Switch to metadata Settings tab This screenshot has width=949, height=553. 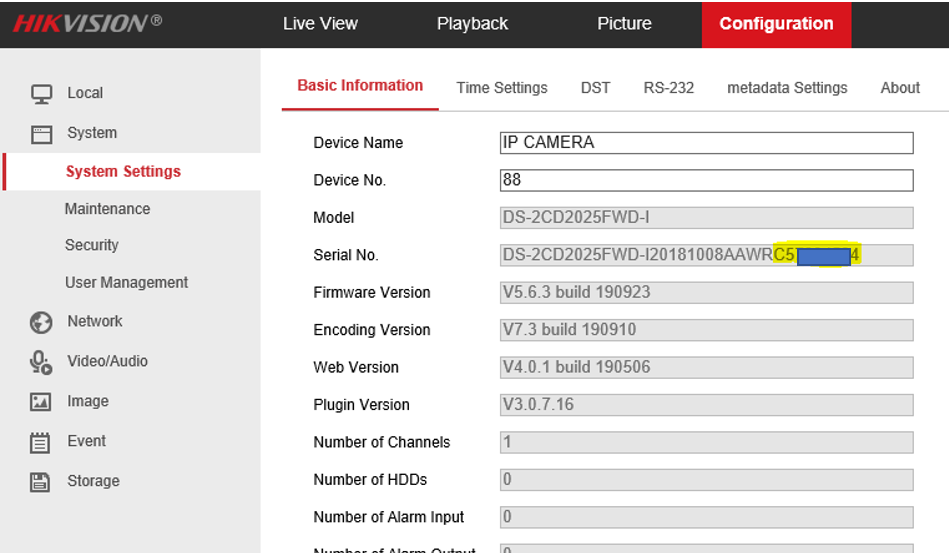click(x=787, y=88)
